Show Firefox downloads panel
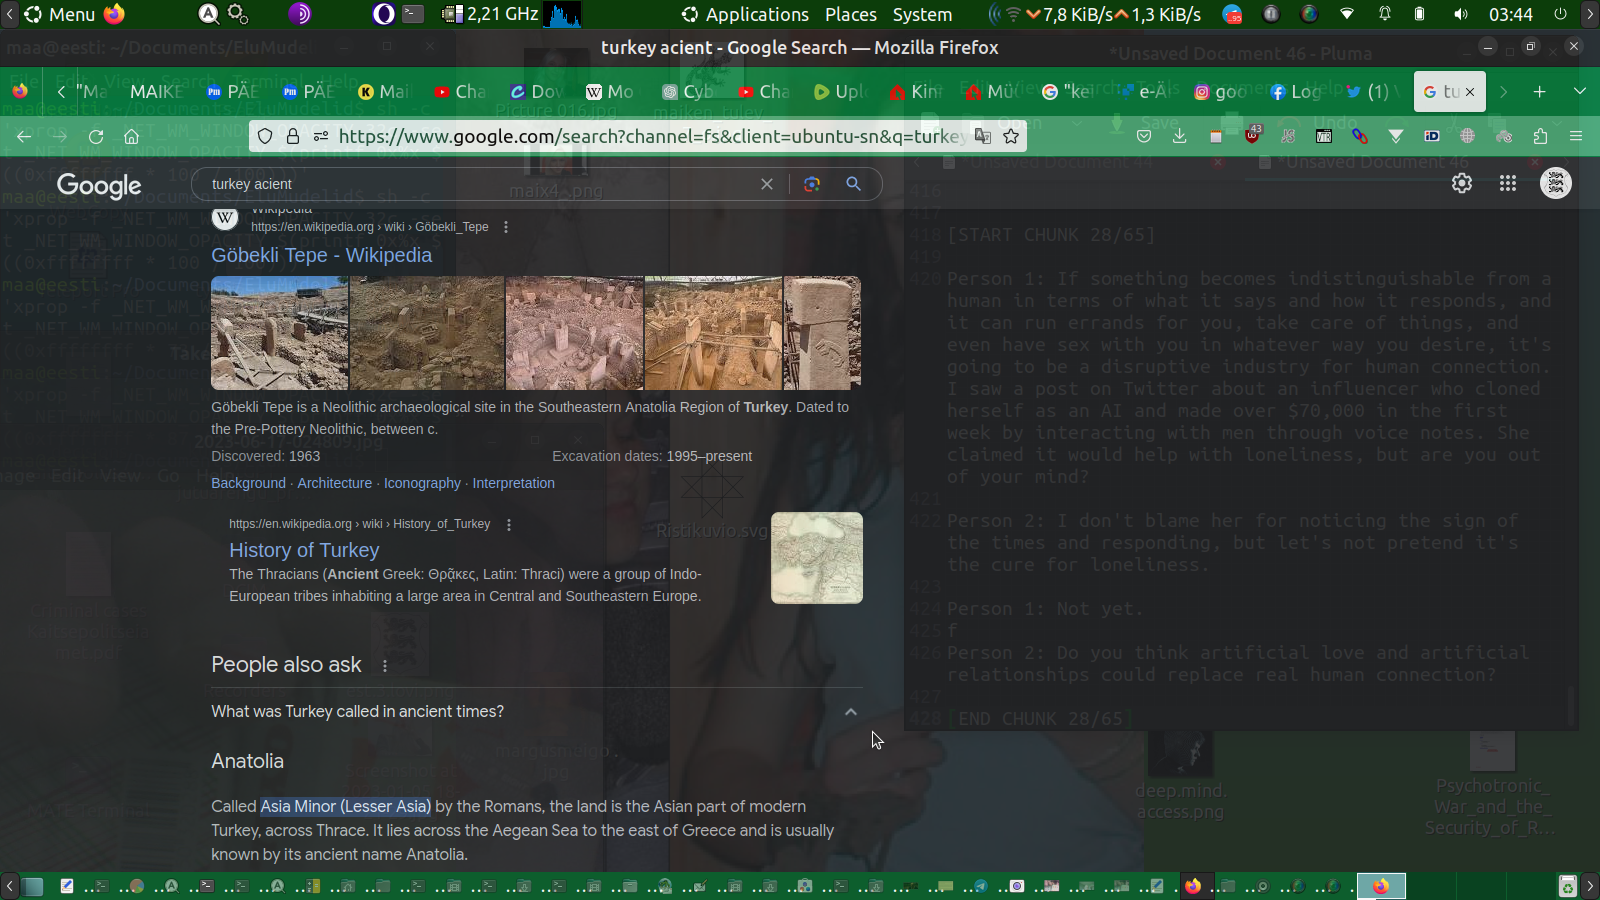Viewport: 1600px width, 900px height. point(1180,137)
